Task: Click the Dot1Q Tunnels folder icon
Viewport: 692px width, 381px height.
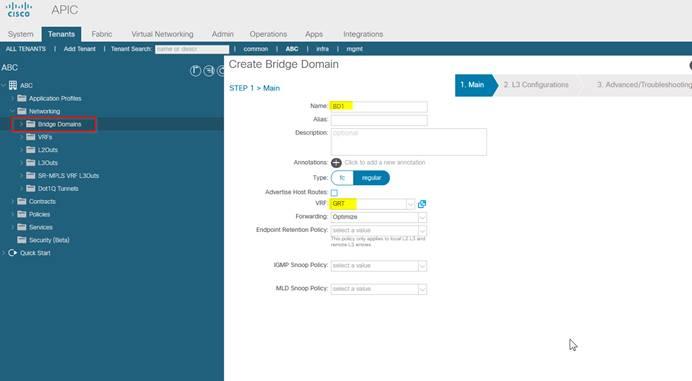Action: [30, 188]
